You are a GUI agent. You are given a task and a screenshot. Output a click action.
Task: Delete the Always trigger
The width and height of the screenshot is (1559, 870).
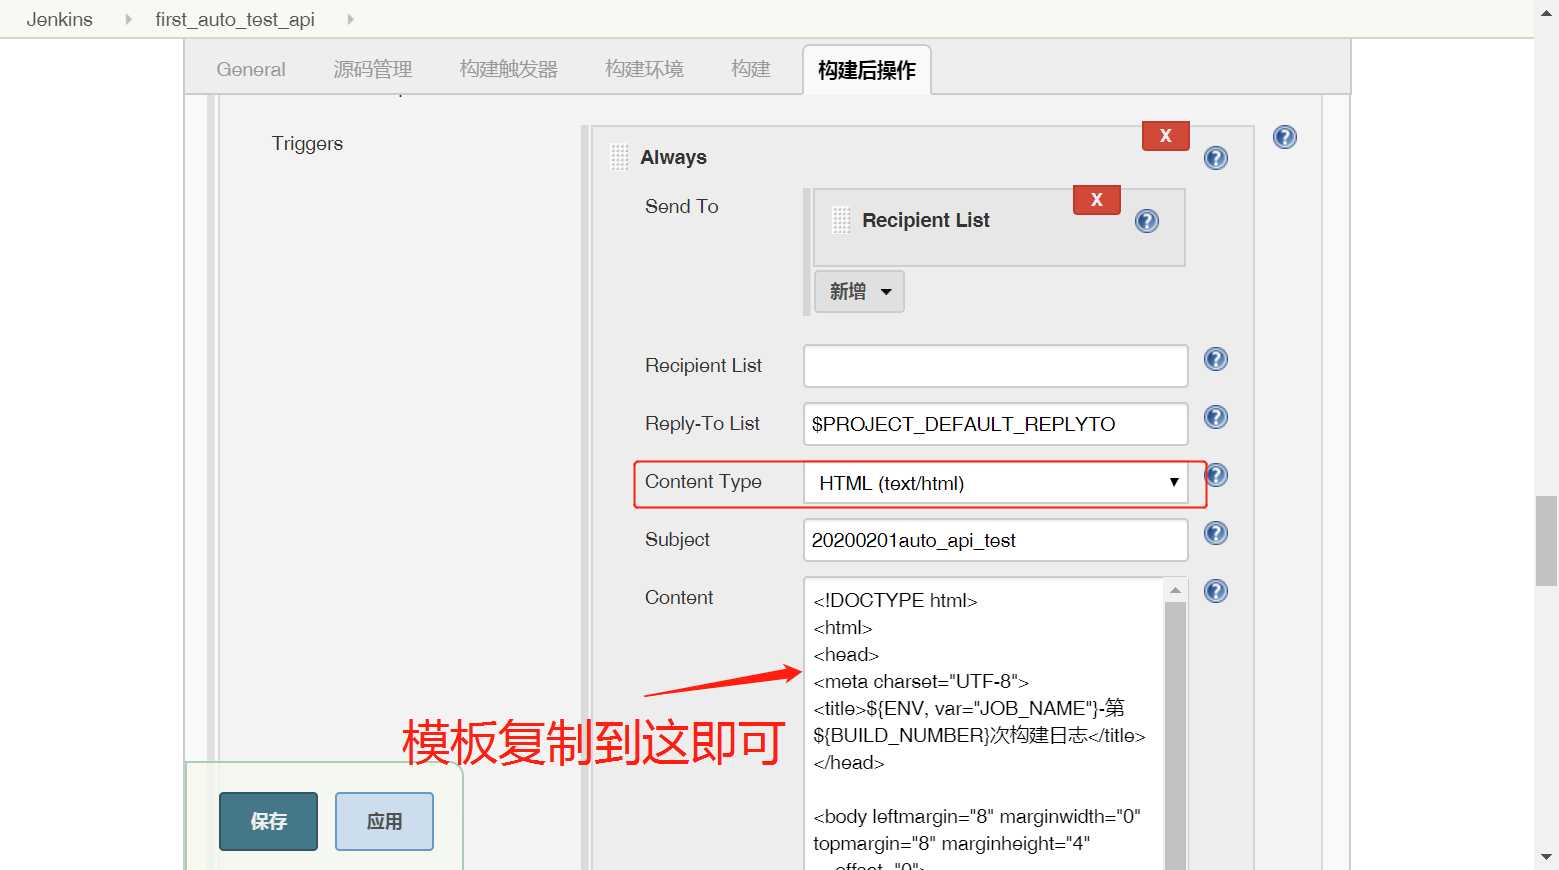click(1166, 136)
